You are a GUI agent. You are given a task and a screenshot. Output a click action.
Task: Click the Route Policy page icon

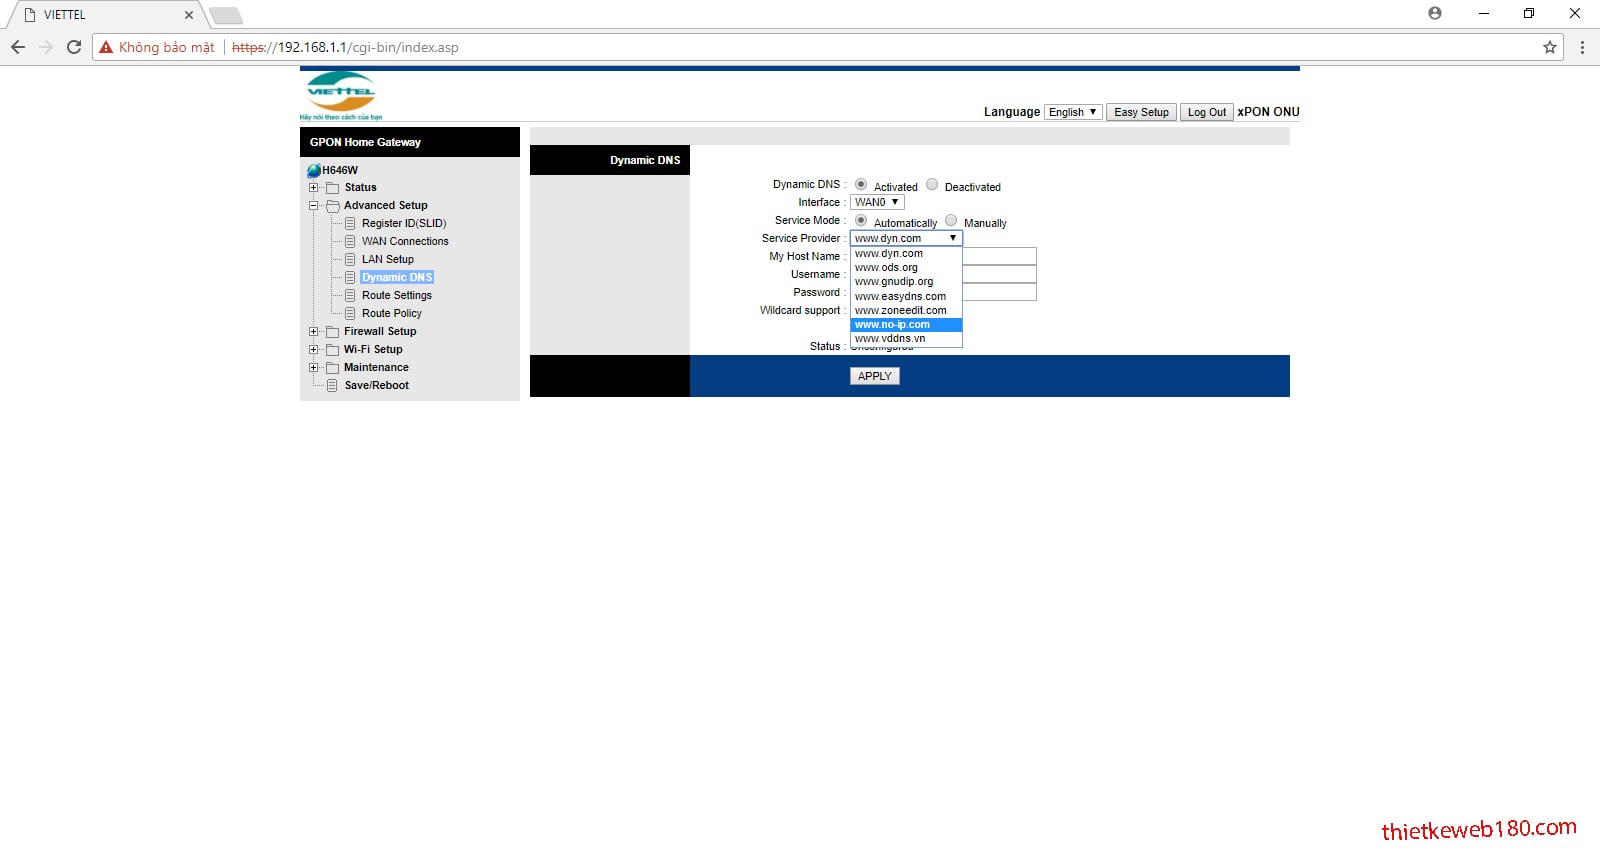coord(350,314)
